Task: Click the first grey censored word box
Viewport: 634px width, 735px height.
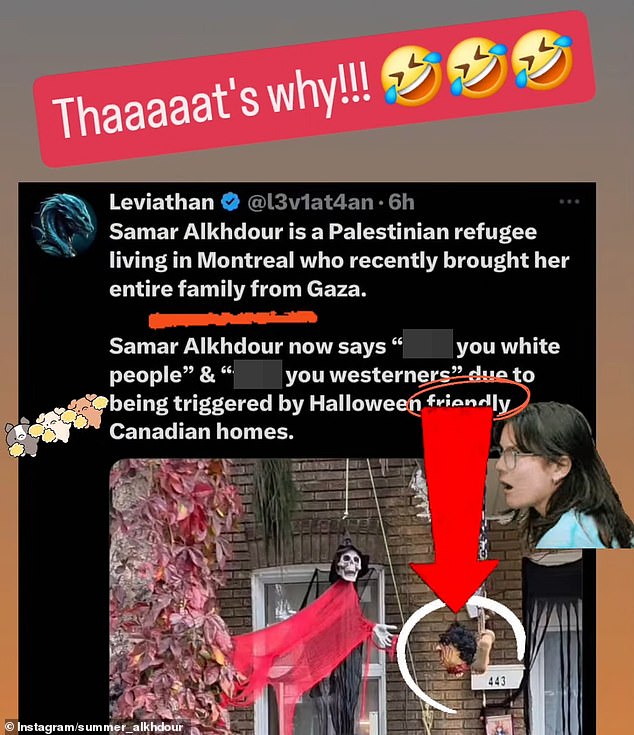Action: tap(428, 344)
